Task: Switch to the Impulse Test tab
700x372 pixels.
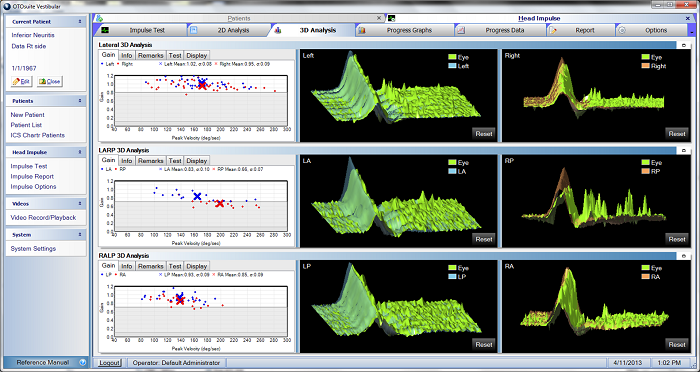Action: [142, 30]
